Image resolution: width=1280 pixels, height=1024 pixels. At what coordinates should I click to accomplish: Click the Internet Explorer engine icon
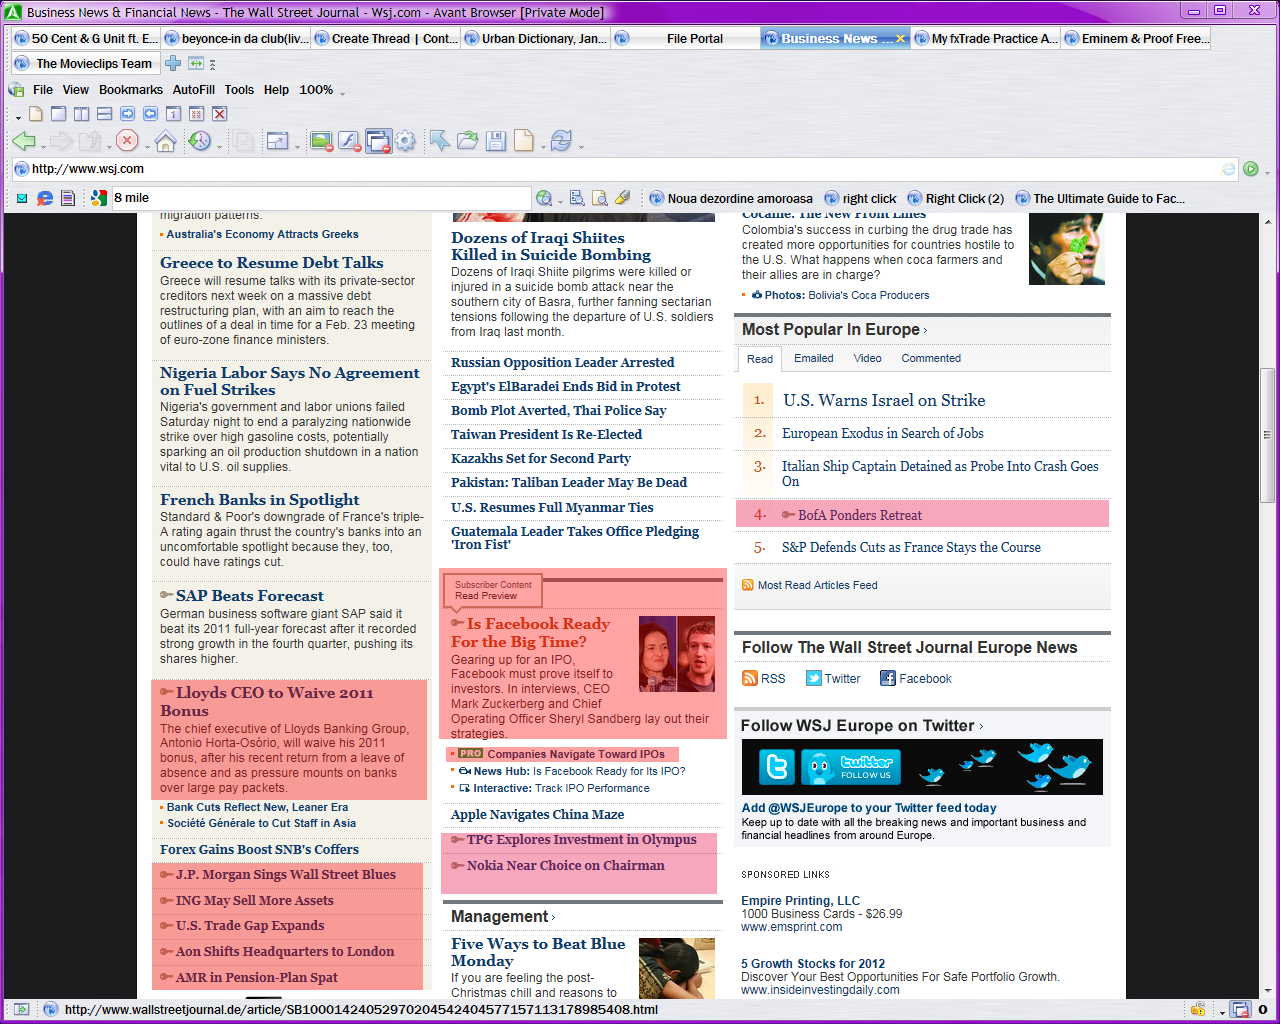[45, 198]
